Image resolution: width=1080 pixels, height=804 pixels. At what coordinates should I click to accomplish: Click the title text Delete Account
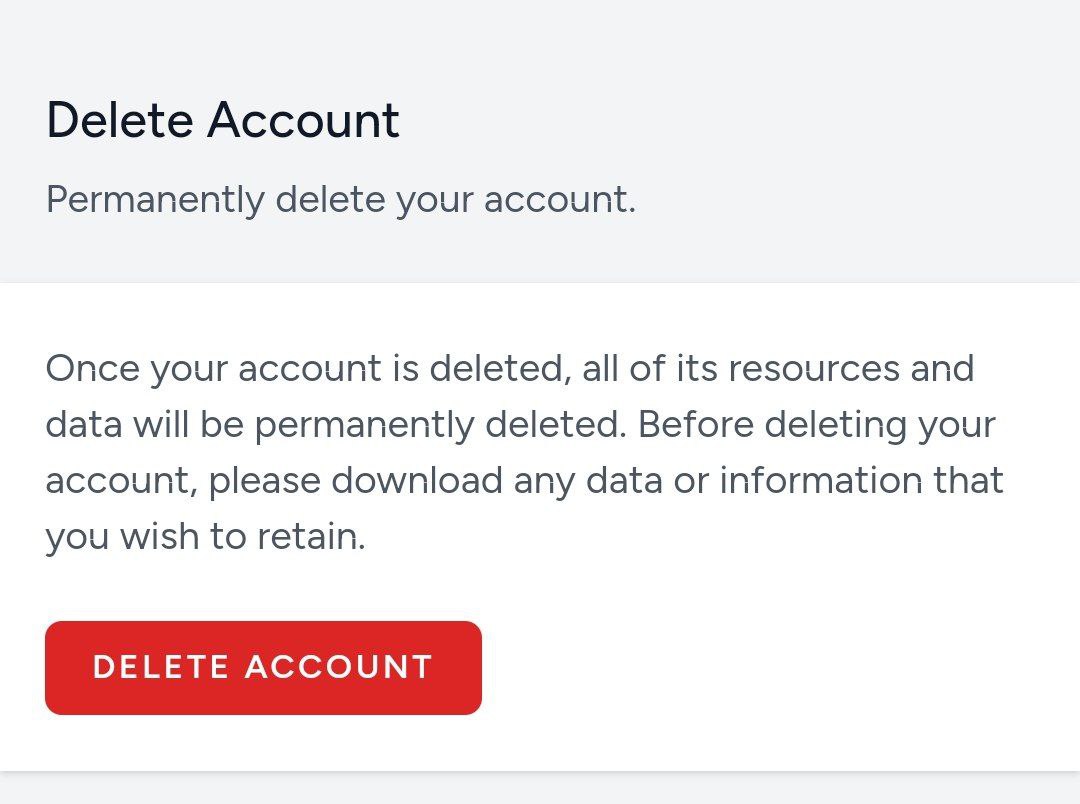(222, 120)
